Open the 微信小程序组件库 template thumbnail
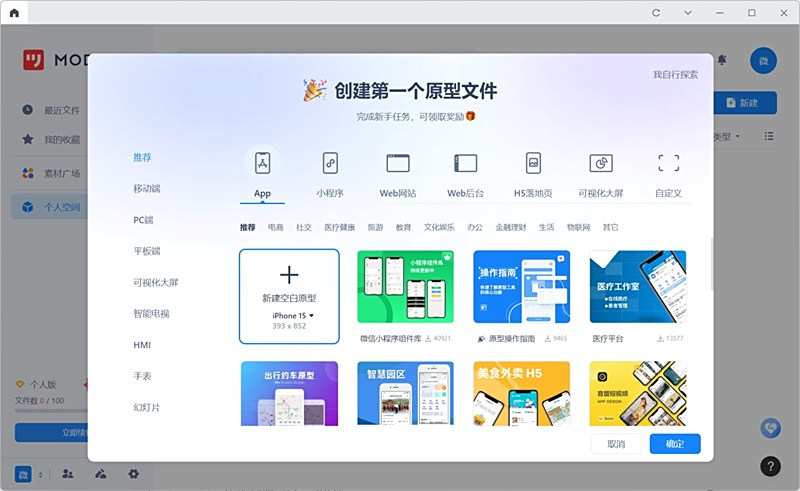 pos(405,287)
